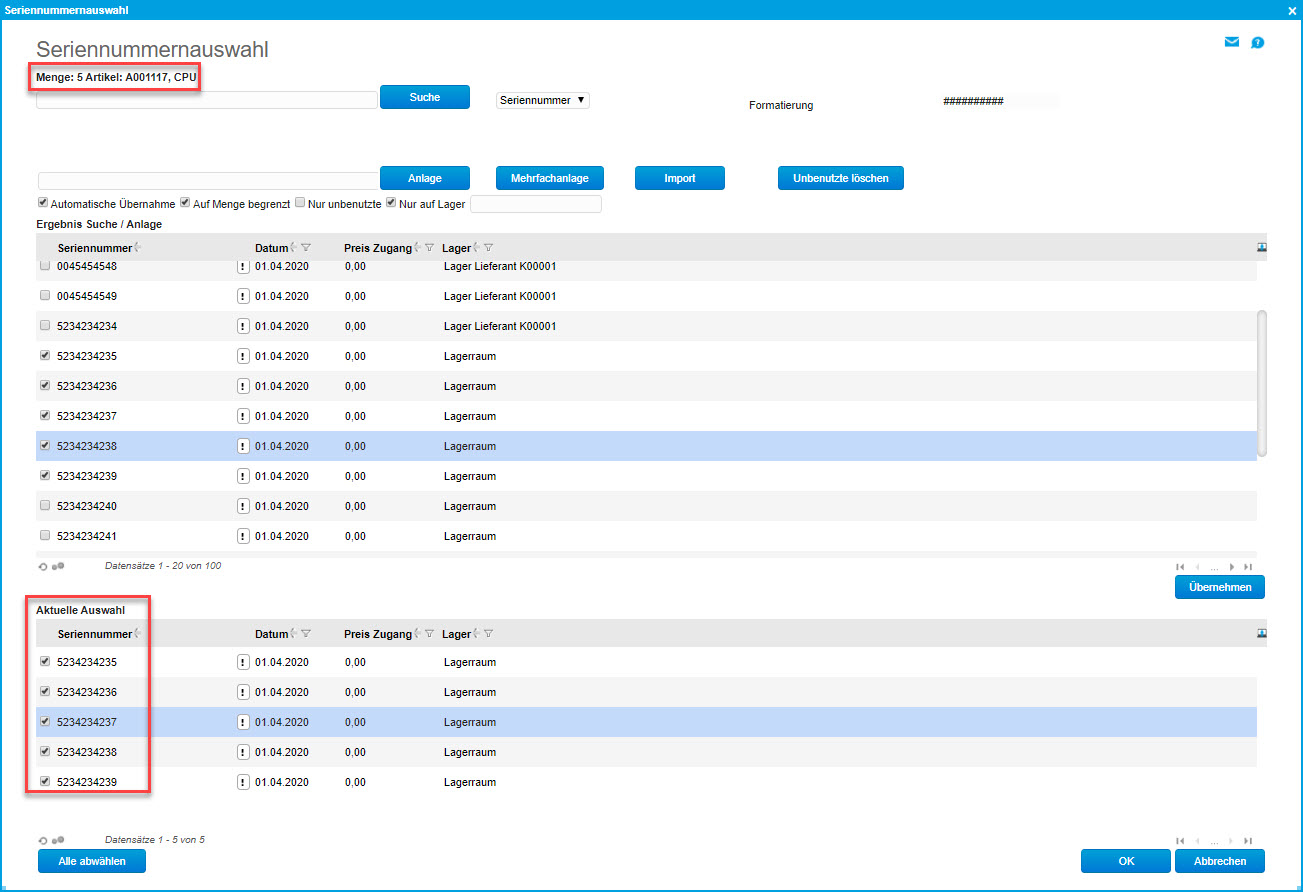
Task: Open Lager filter in results table
Action: tap(489, 248)
